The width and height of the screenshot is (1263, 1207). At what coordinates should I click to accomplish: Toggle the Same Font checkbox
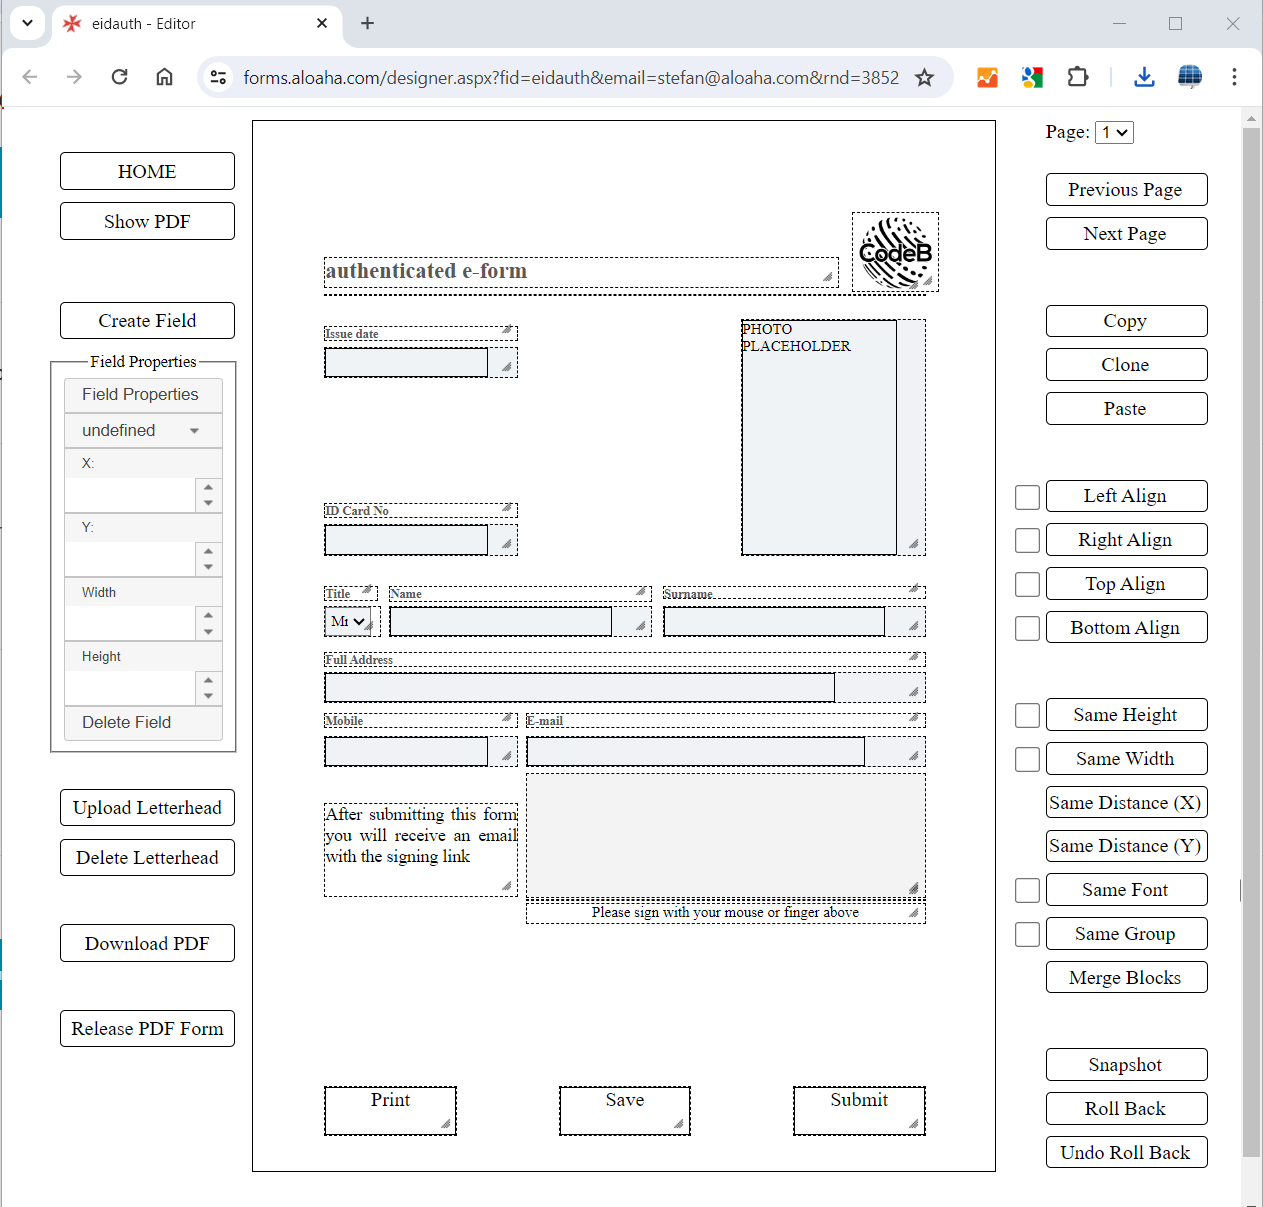[1027, 890]
